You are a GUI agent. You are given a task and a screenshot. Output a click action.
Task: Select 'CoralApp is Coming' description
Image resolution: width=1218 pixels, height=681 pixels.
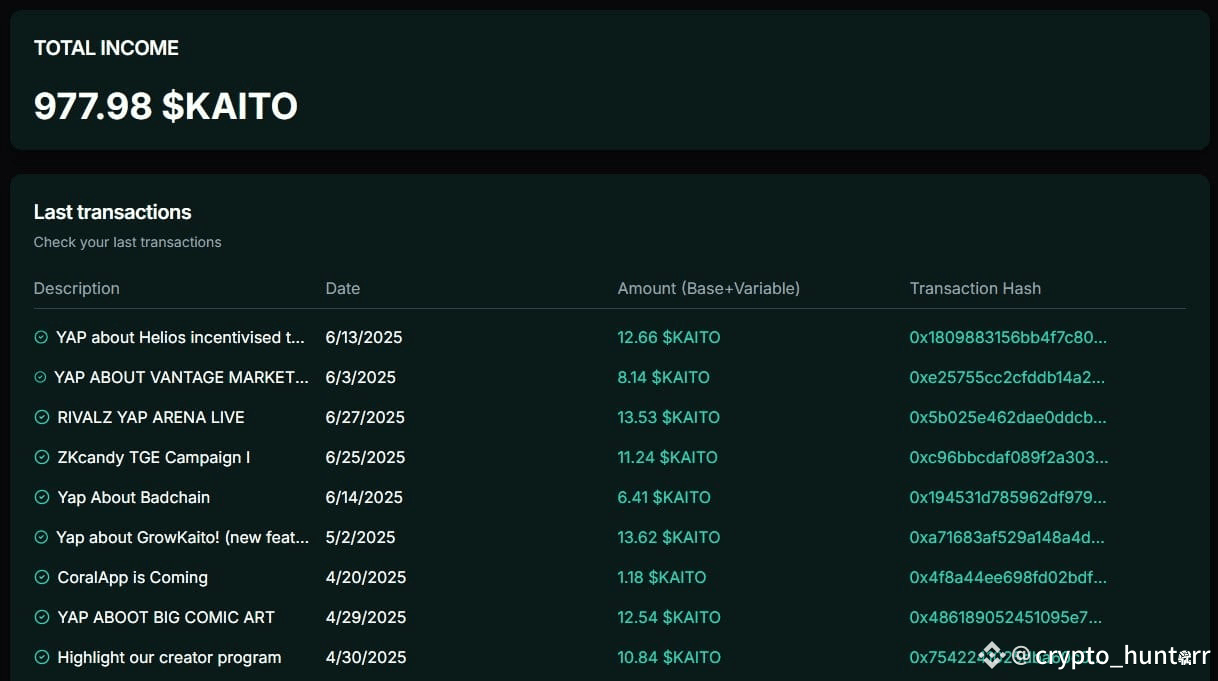pos(133,578)
